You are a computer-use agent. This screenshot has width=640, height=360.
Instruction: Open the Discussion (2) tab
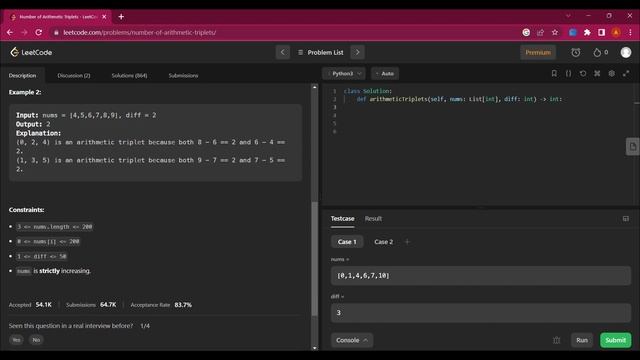(x=74, y=76)
